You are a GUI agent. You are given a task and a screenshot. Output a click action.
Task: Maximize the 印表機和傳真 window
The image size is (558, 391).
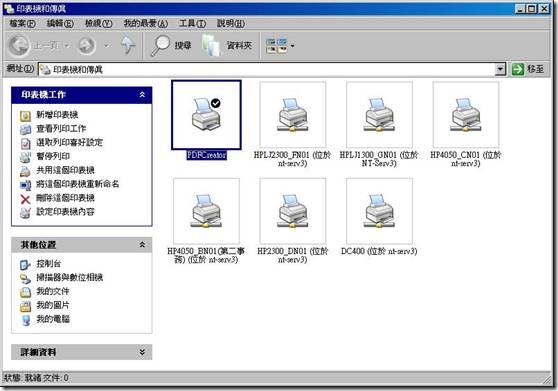pyautogui.click(x=531, y=8)
